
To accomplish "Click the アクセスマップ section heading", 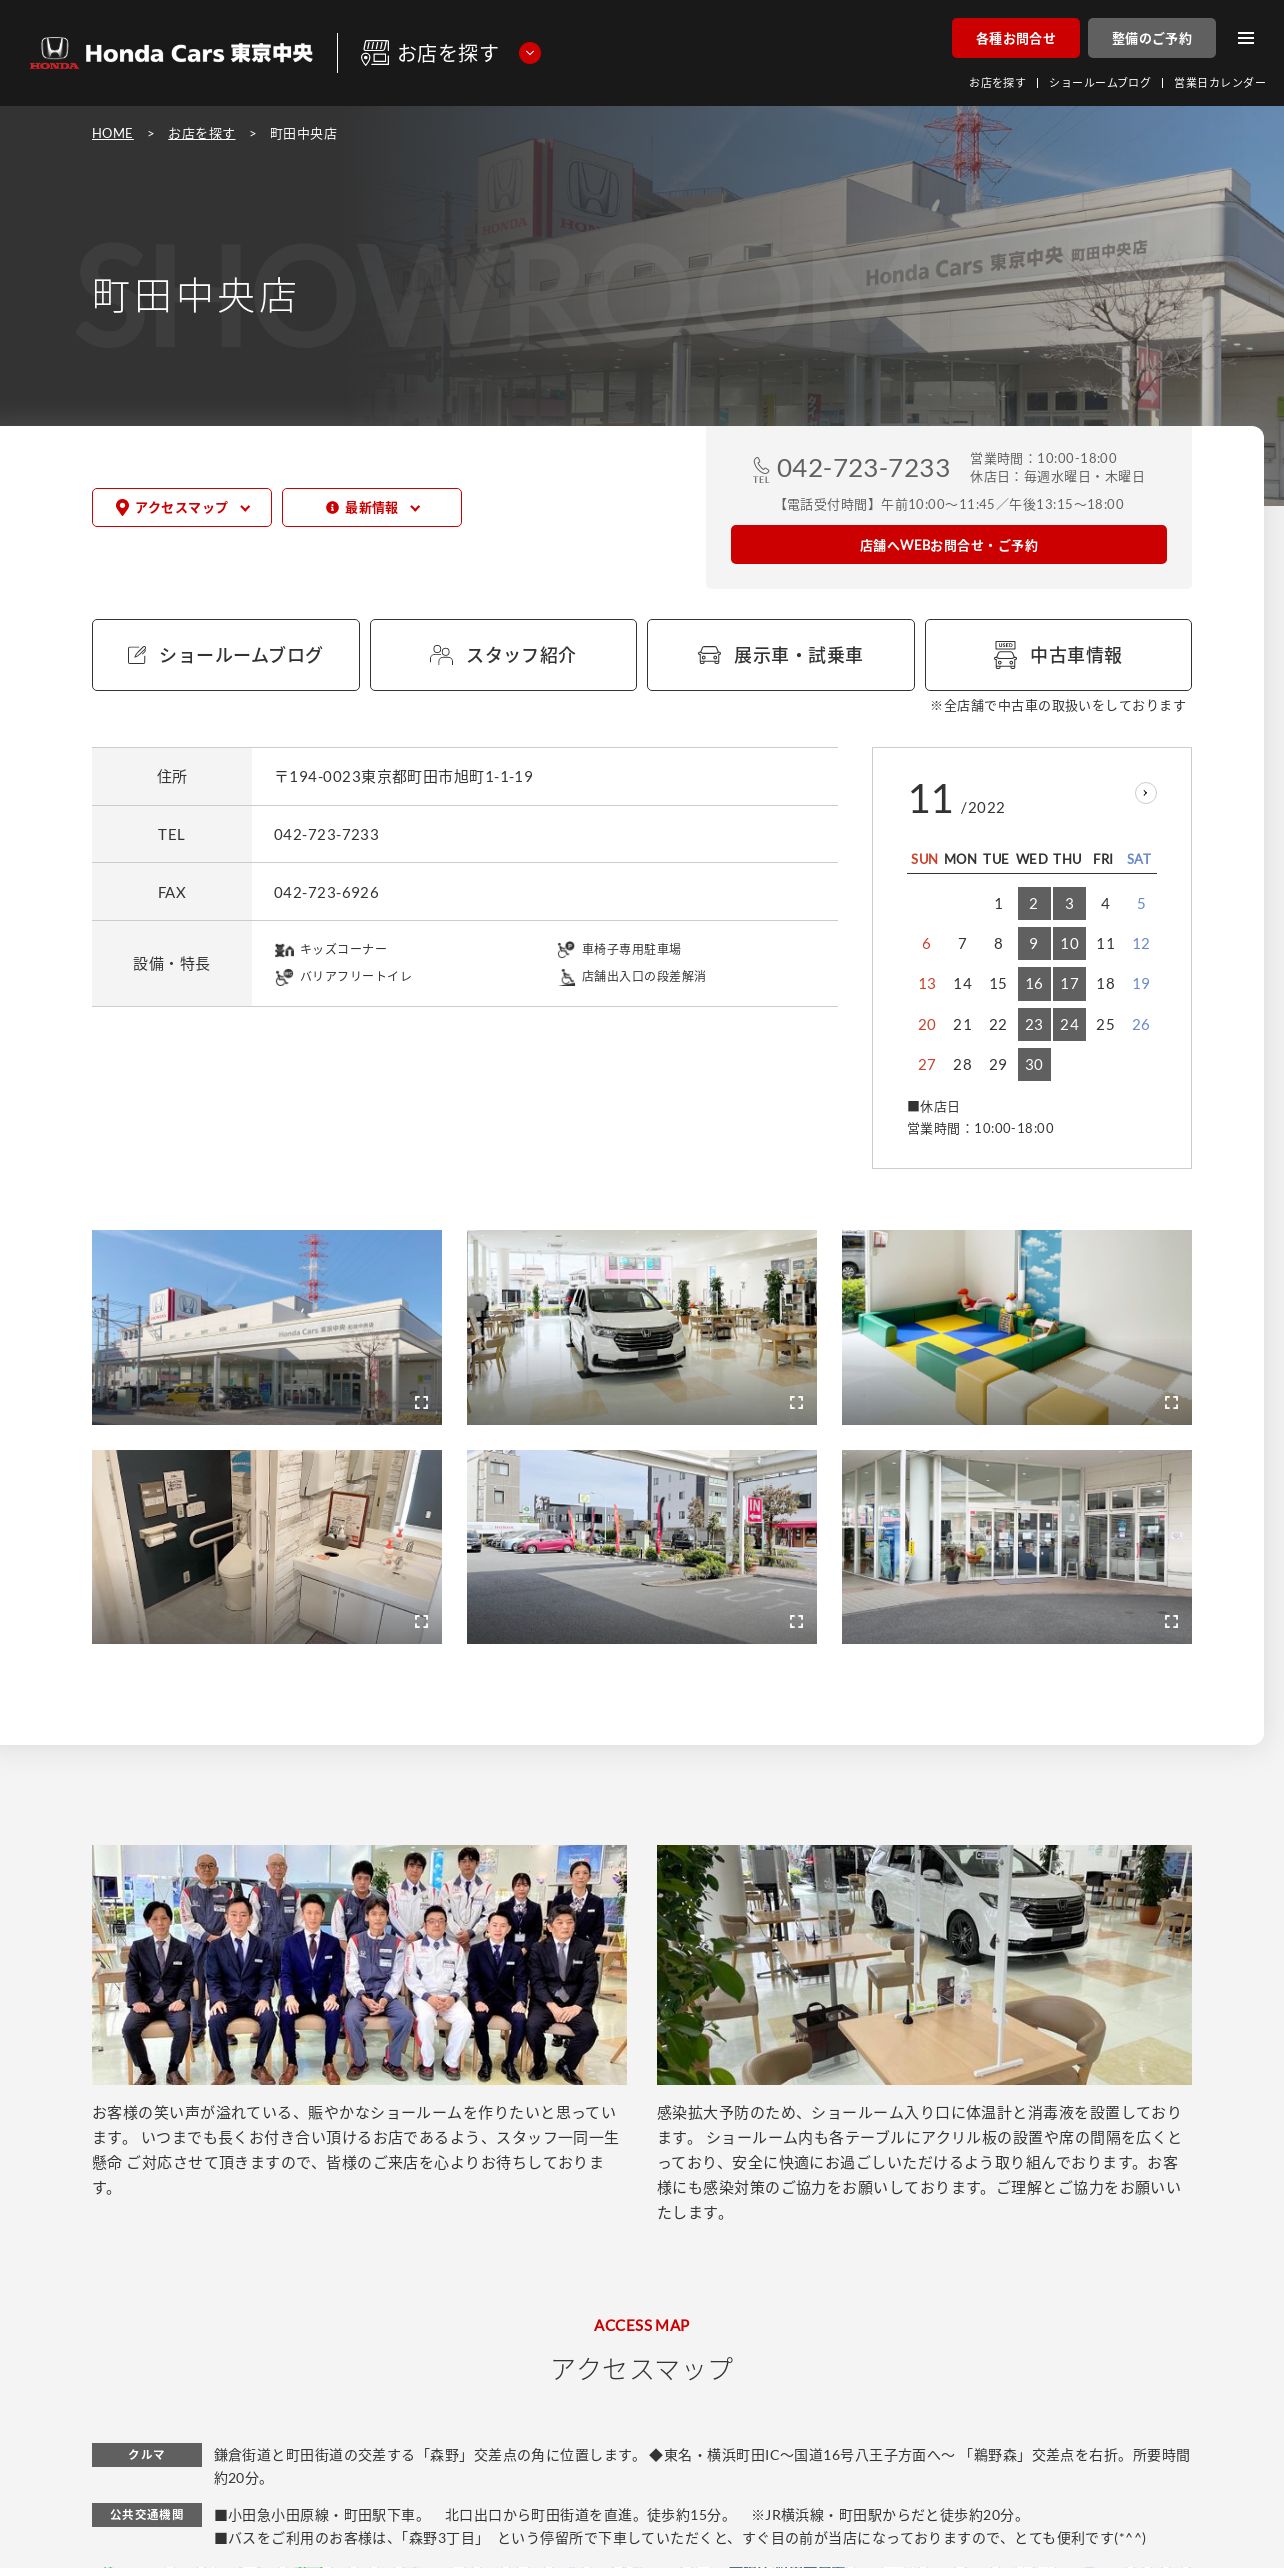I will pos(642,2369).
